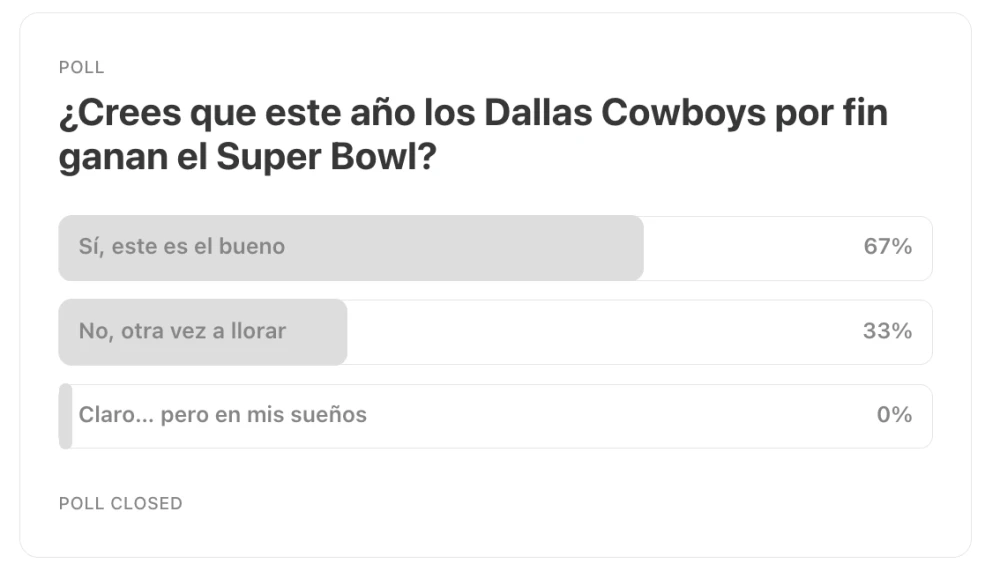
Task: Click the thin gray sliver on the 0% bar
Action: 65,415
